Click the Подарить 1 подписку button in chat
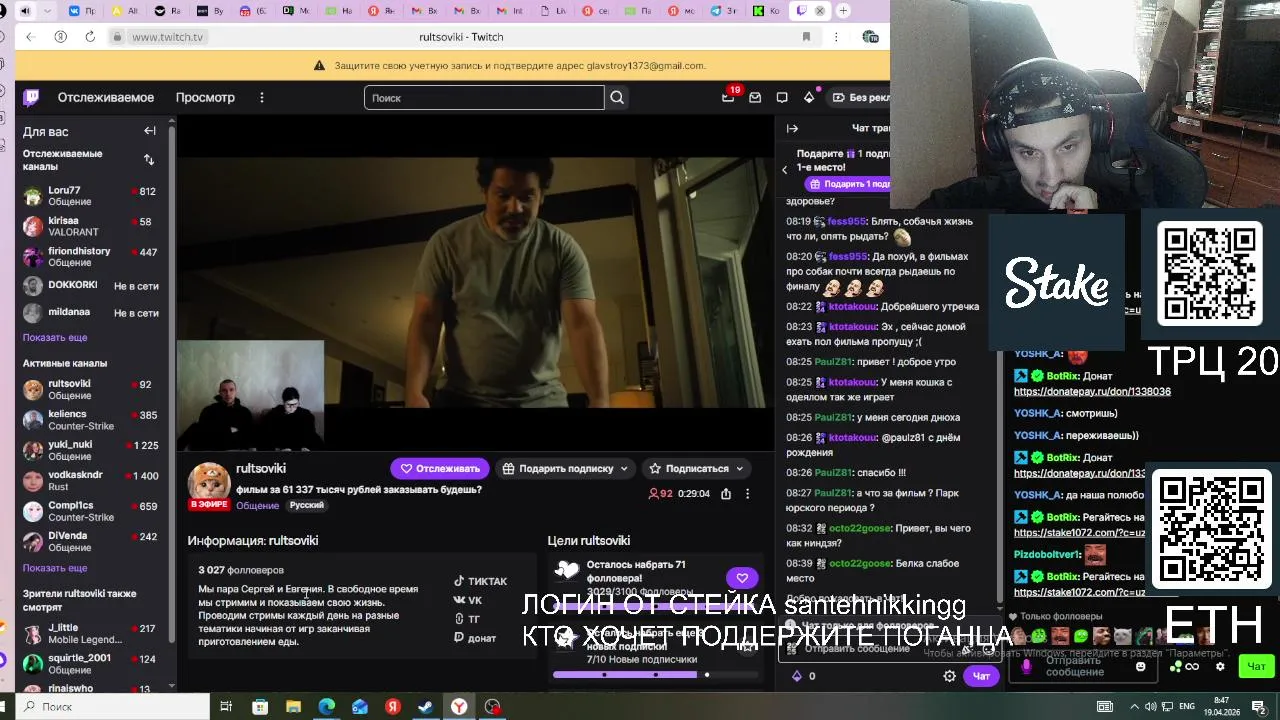This screenshot has width=1280, height=720. tap(847, 184)
